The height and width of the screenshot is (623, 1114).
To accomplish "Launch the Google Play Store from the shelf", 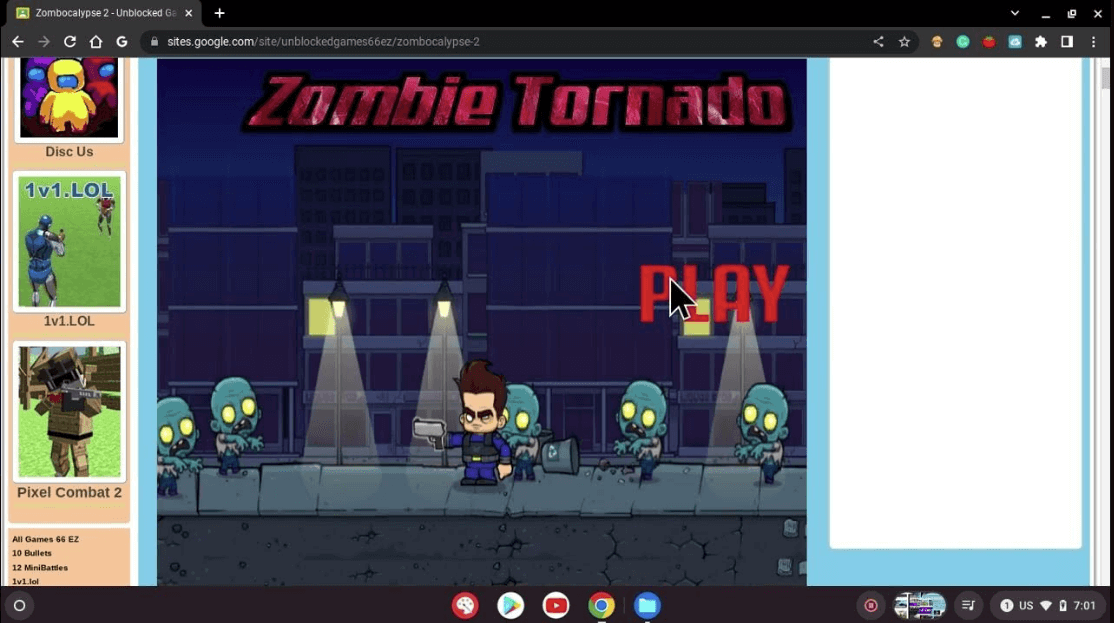I will (x=510, y=605).
